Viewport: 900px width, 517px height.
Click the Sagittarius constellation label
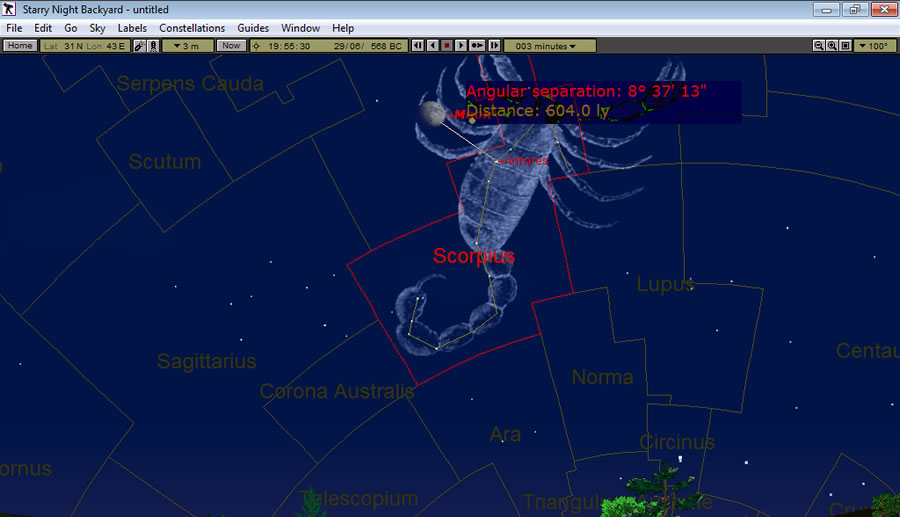(x=207, y=361)
